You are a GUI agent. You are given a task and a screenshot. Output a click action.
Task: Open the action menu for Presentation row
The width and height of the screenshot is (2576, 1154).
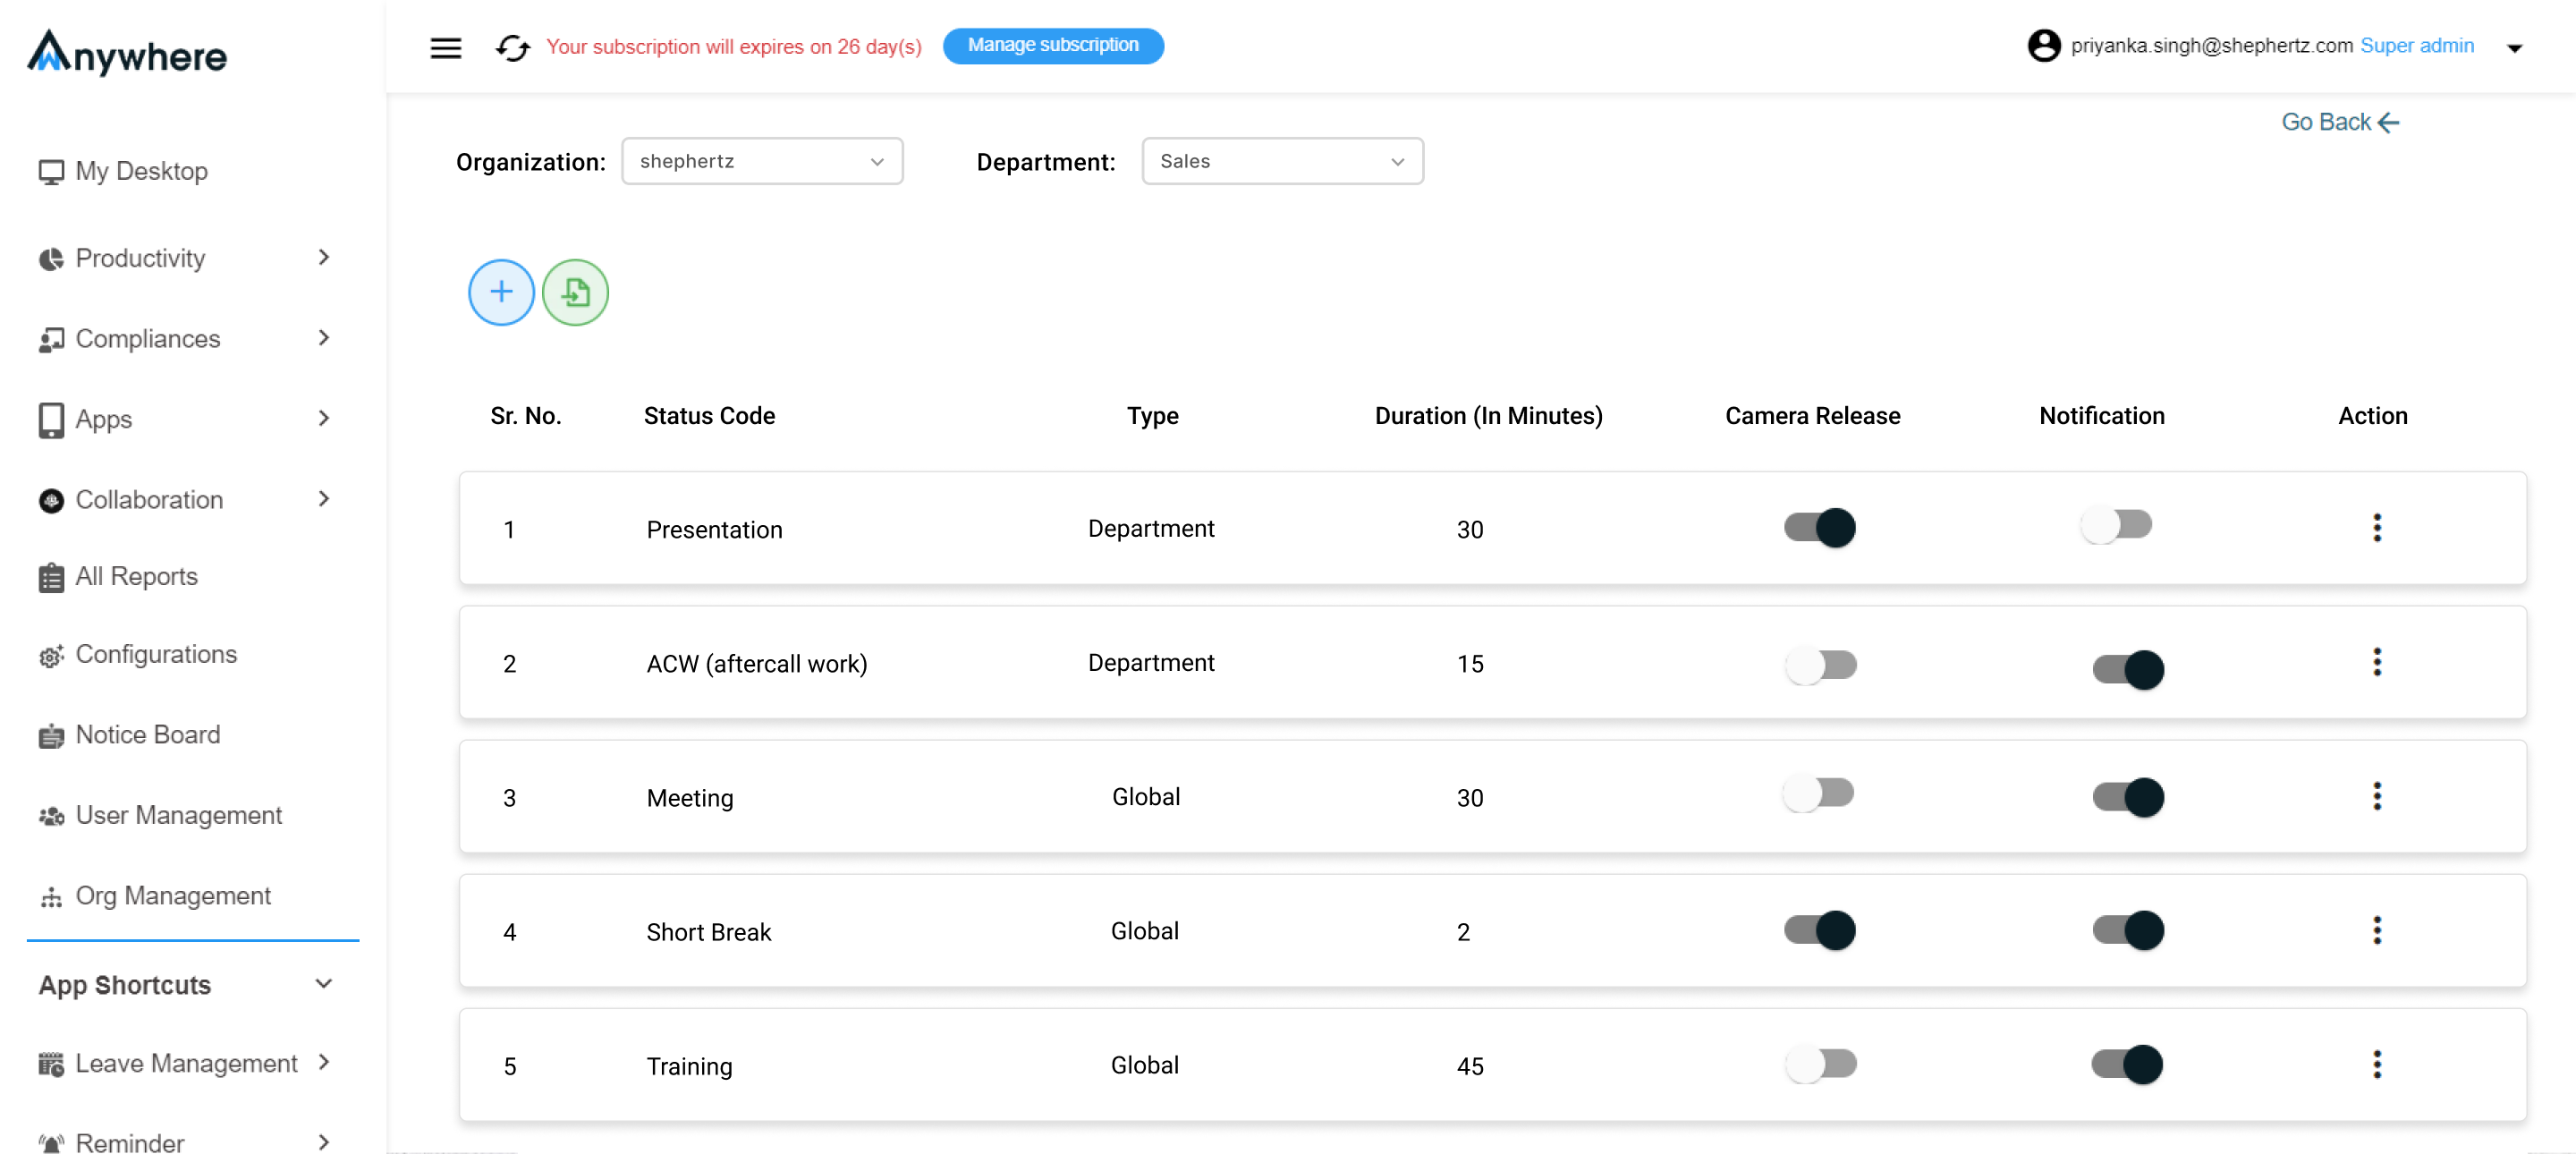[2376, 527]
